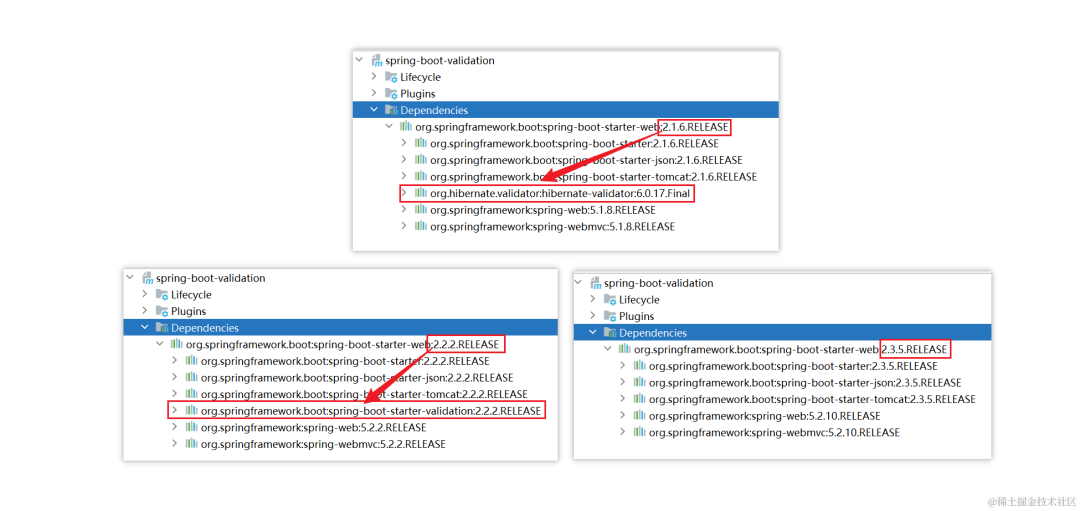Expand the spring-boot-starter-tomcat:2.1.6.RELEASE node
The width and height of the screenshot is (1080, 511).
pos(404,176)
